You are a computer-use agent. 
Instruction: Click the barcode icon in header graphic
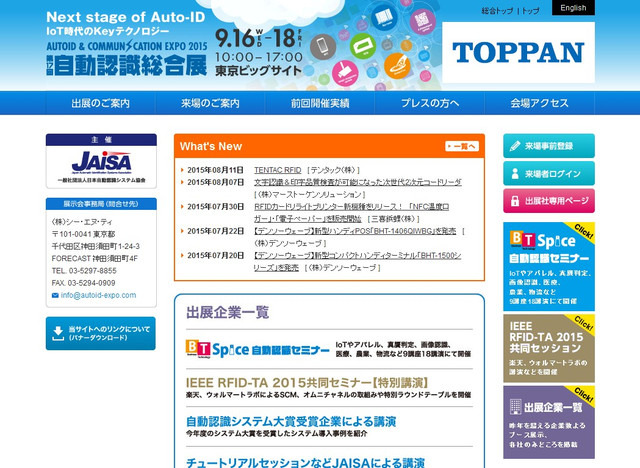pyautogui.click(x=384, y=18)
